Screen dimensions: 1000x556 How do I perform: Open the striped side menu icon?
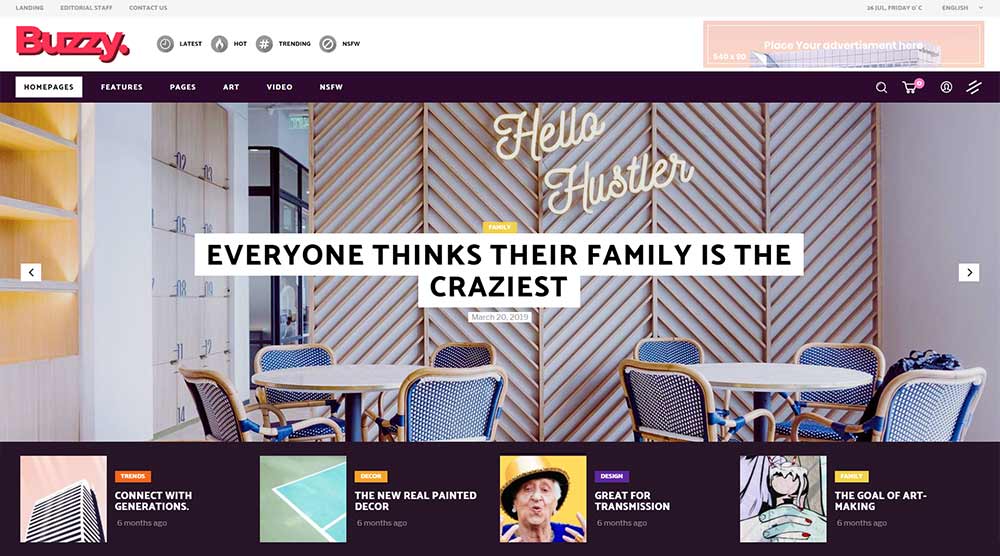[x=974, y=87]
